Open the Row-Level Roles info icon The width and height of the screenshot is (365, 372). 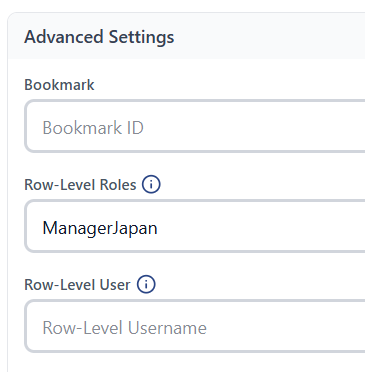(151, 184)
